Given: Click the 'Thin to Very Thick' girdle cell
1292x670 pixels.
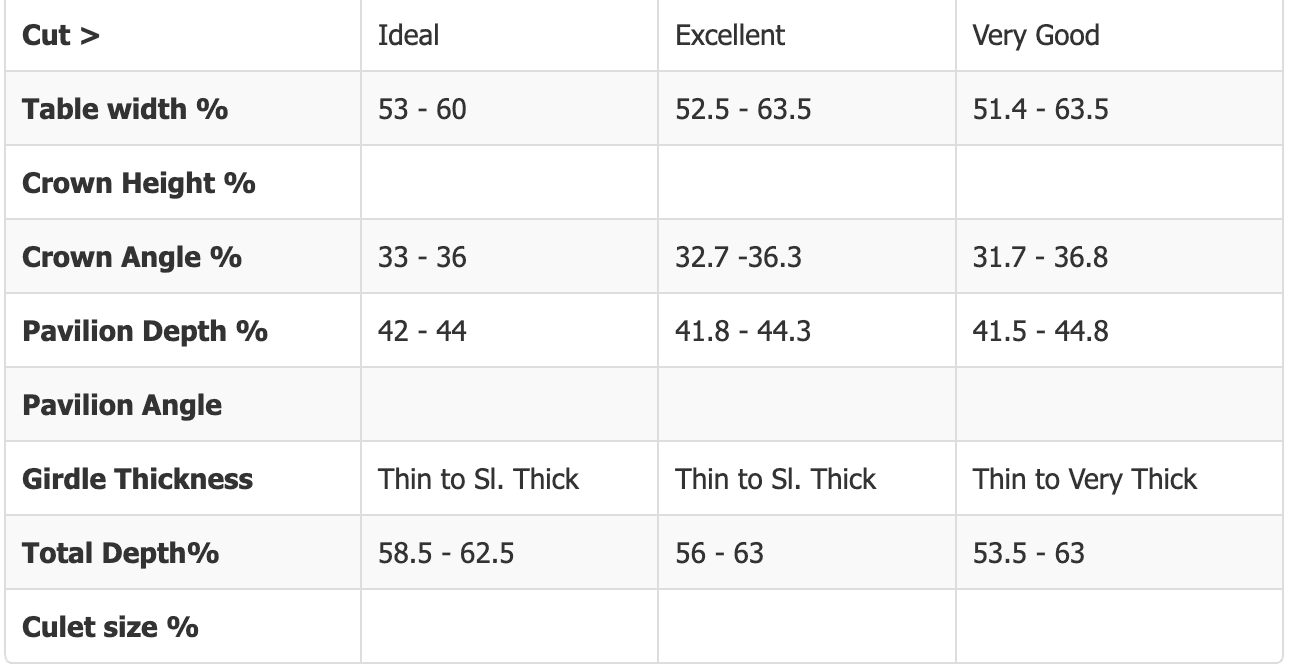Looking at the screenshot, I should pyautogui.click(x=1084, y=479).
